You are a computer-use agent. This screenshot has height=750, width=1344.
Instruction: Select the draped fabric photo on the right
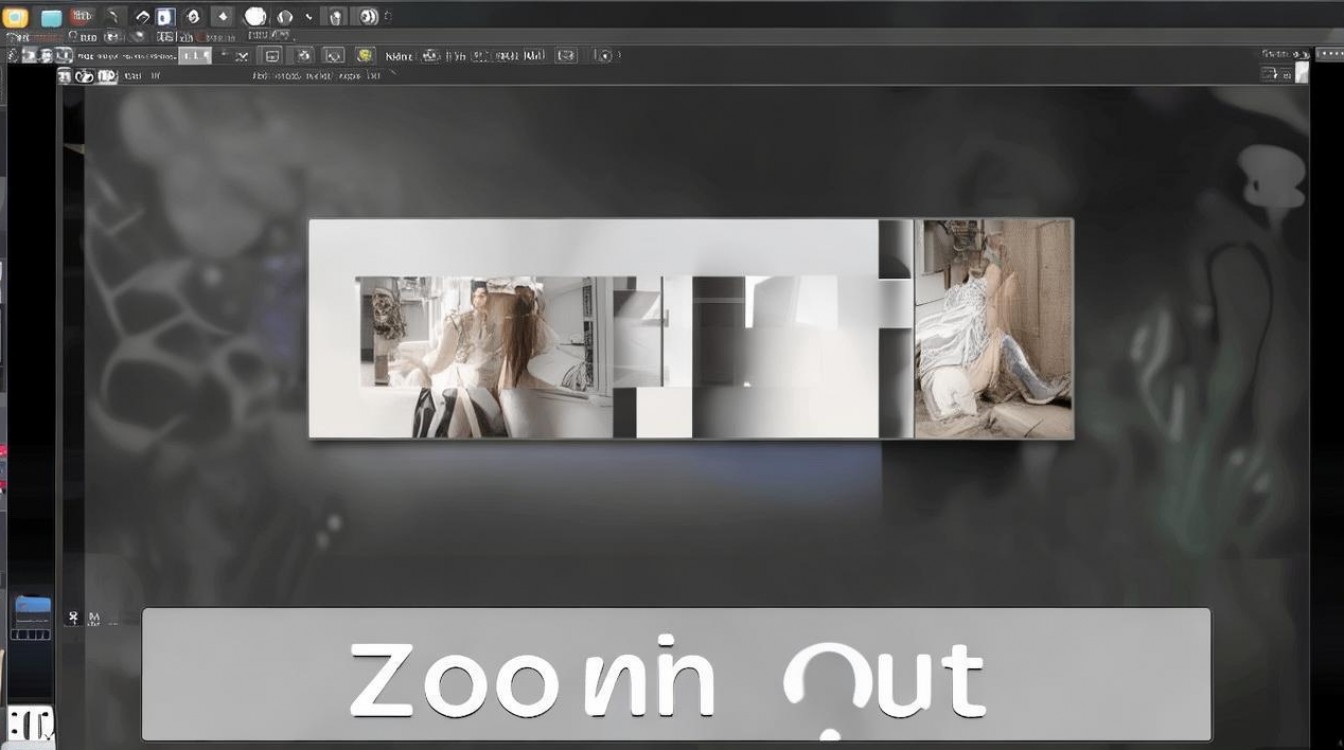(994, 328)
